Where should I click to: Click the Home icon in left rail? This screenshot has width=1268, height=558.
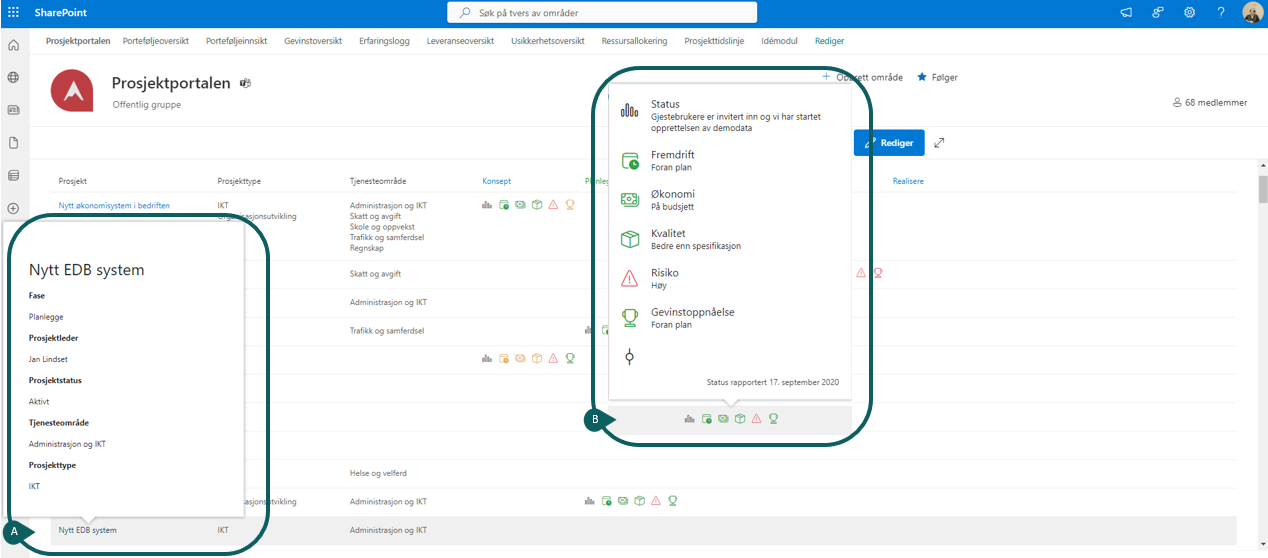(13, 45)
